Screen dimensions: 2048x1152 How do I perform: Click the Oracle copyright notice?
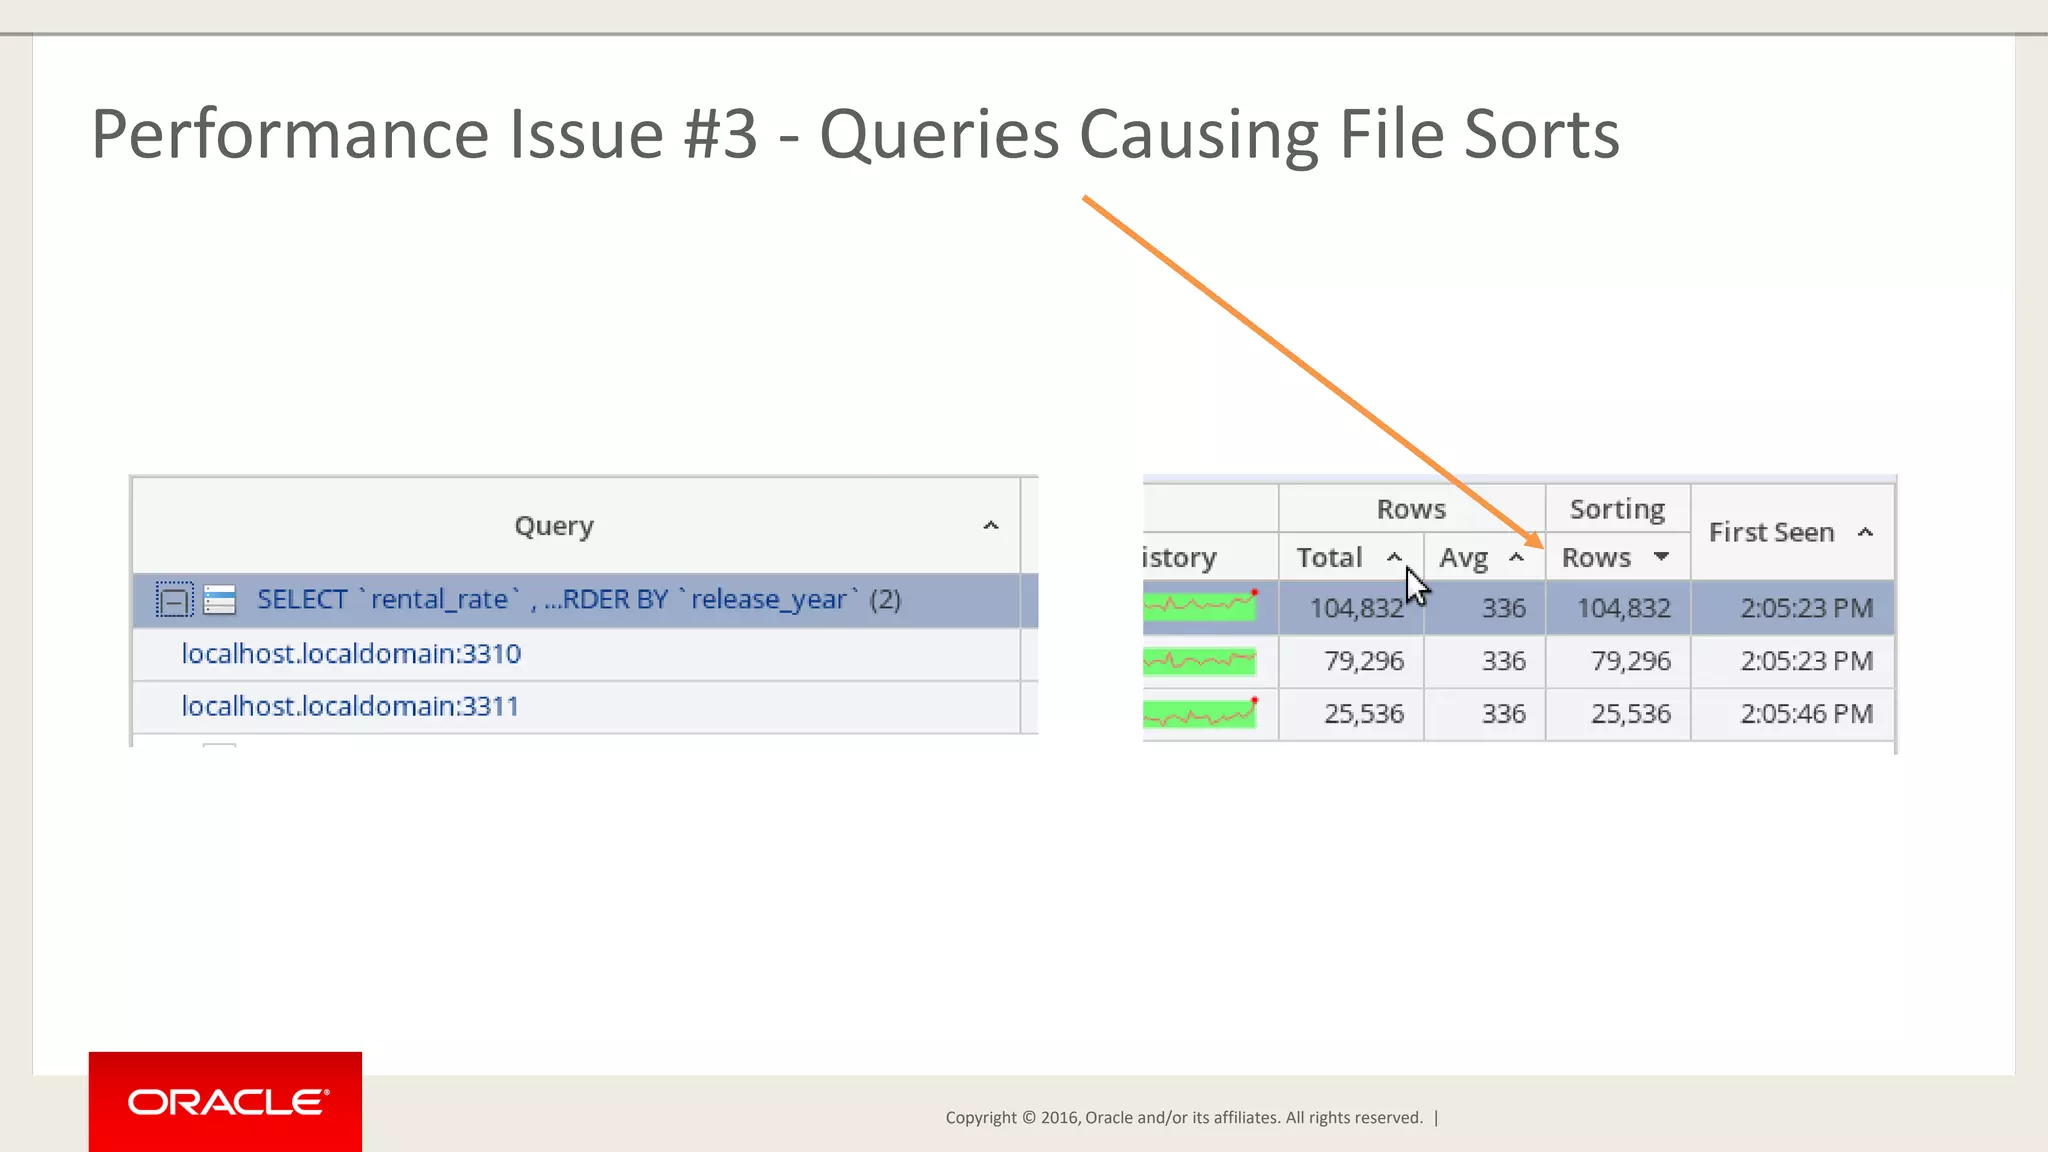click(1184, 1118)
